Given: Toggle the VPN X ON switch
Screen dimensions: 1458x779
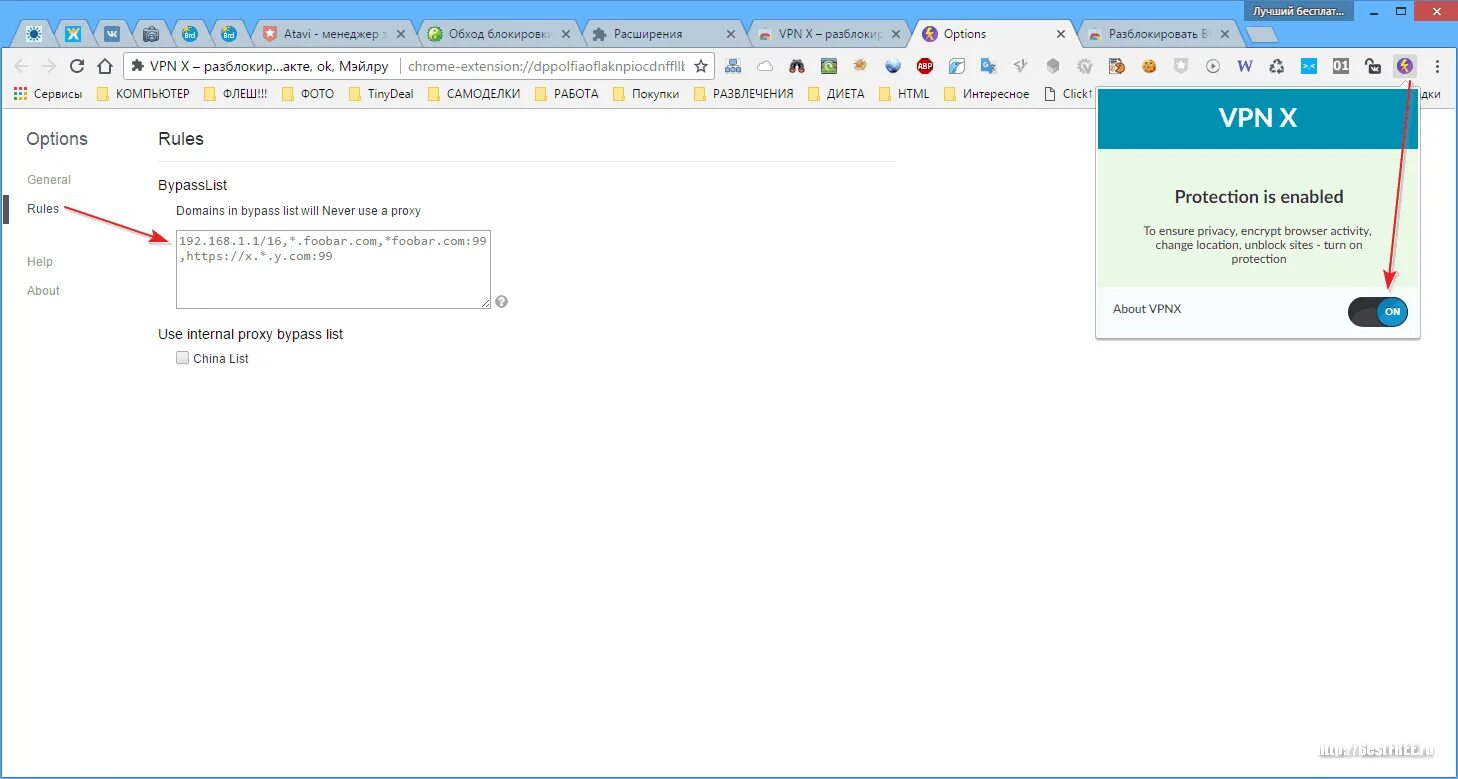Looking at the screenshot, I should coord(1378,312).
